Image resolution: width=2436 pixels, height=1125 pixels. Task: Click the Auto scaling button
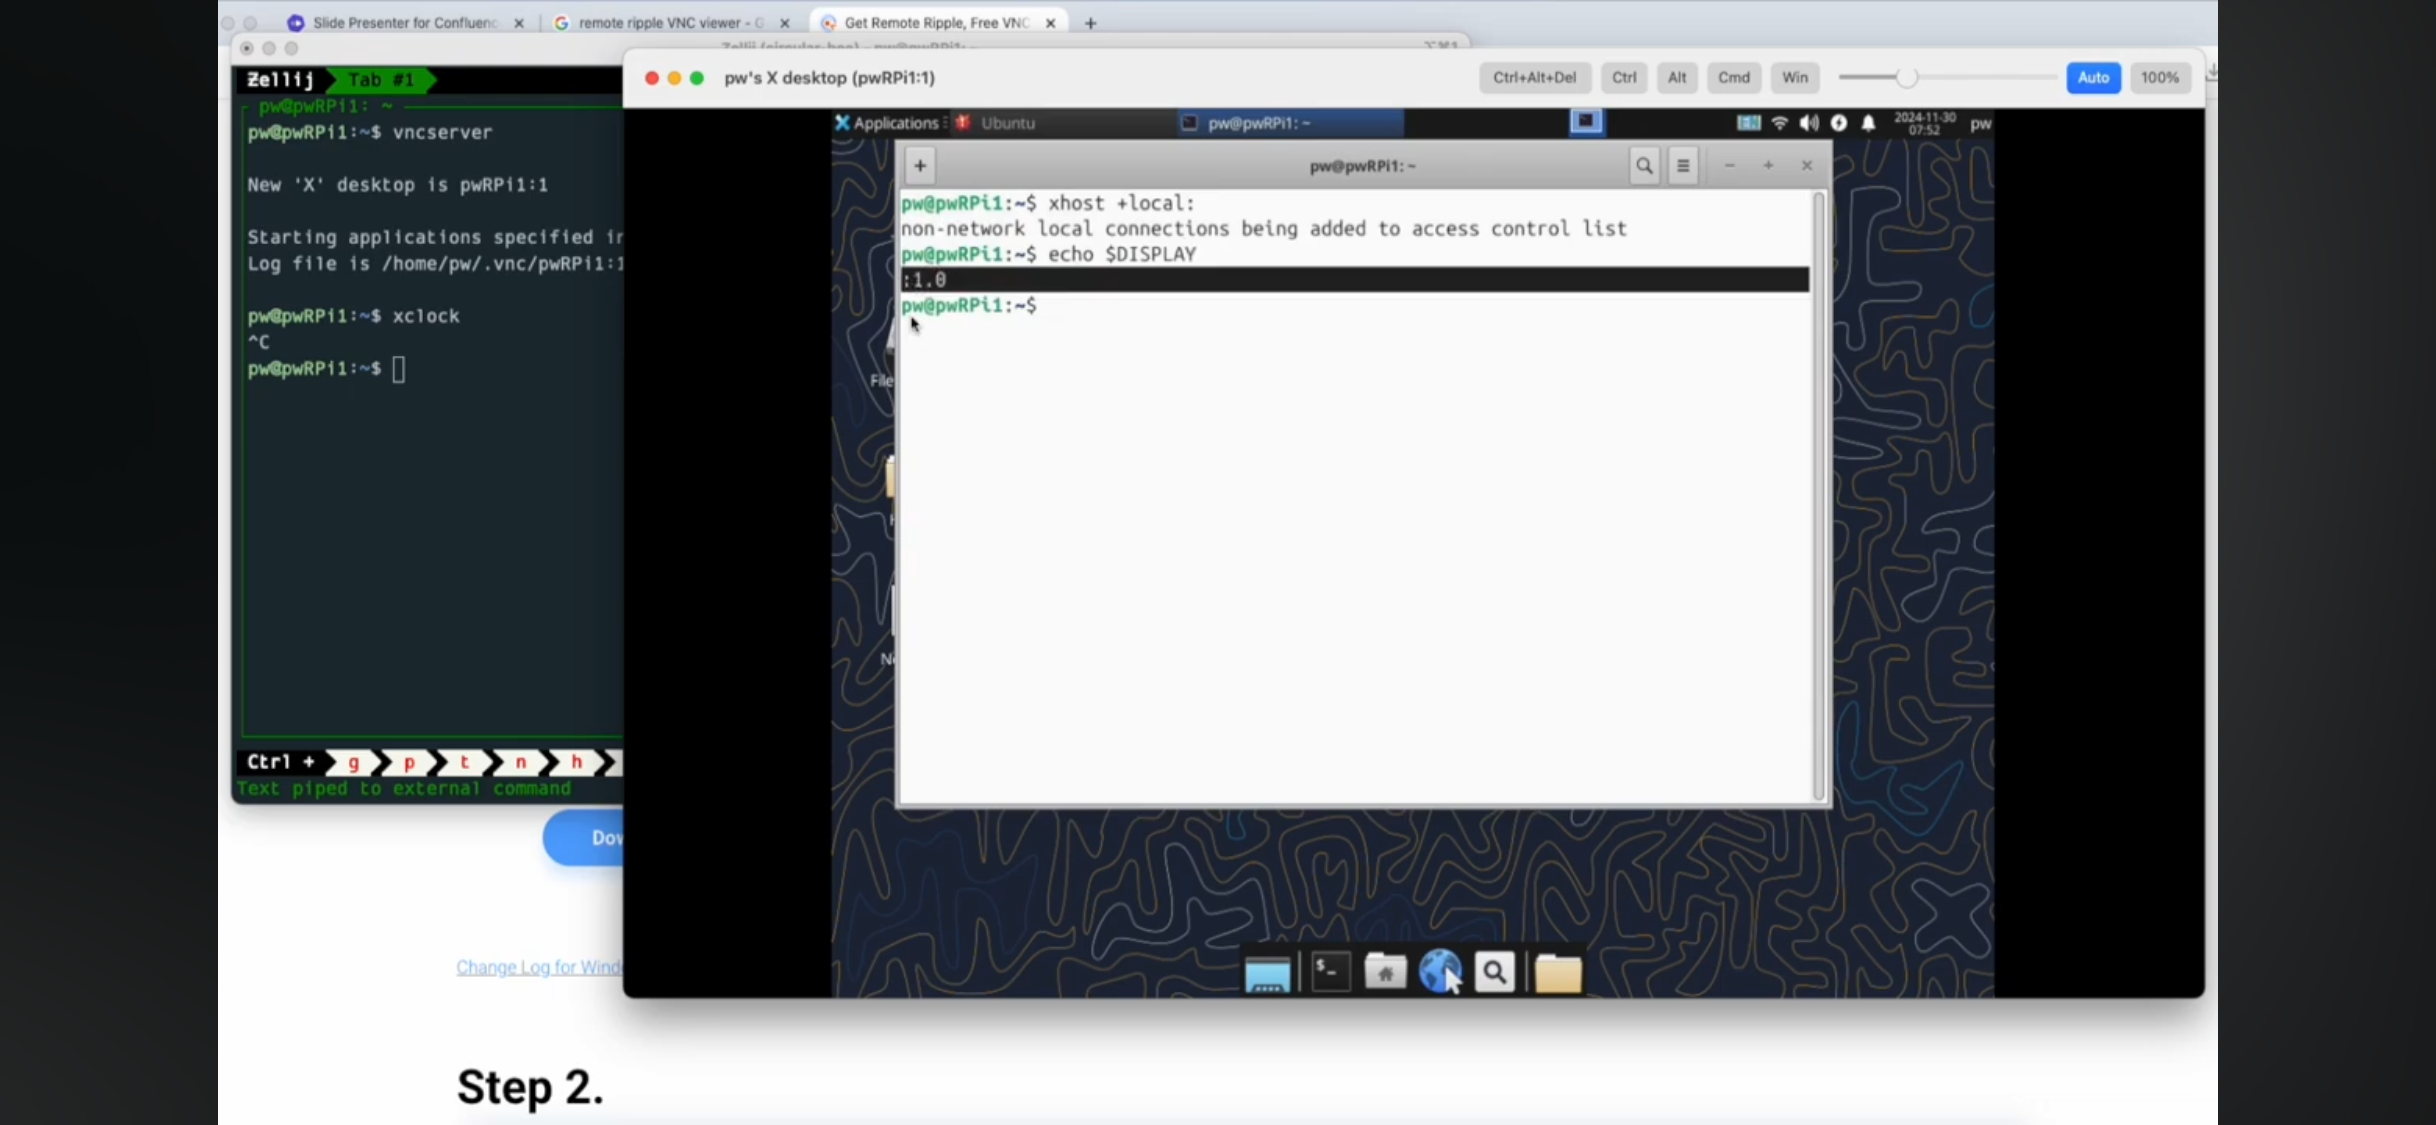(x=2092, y=78)
